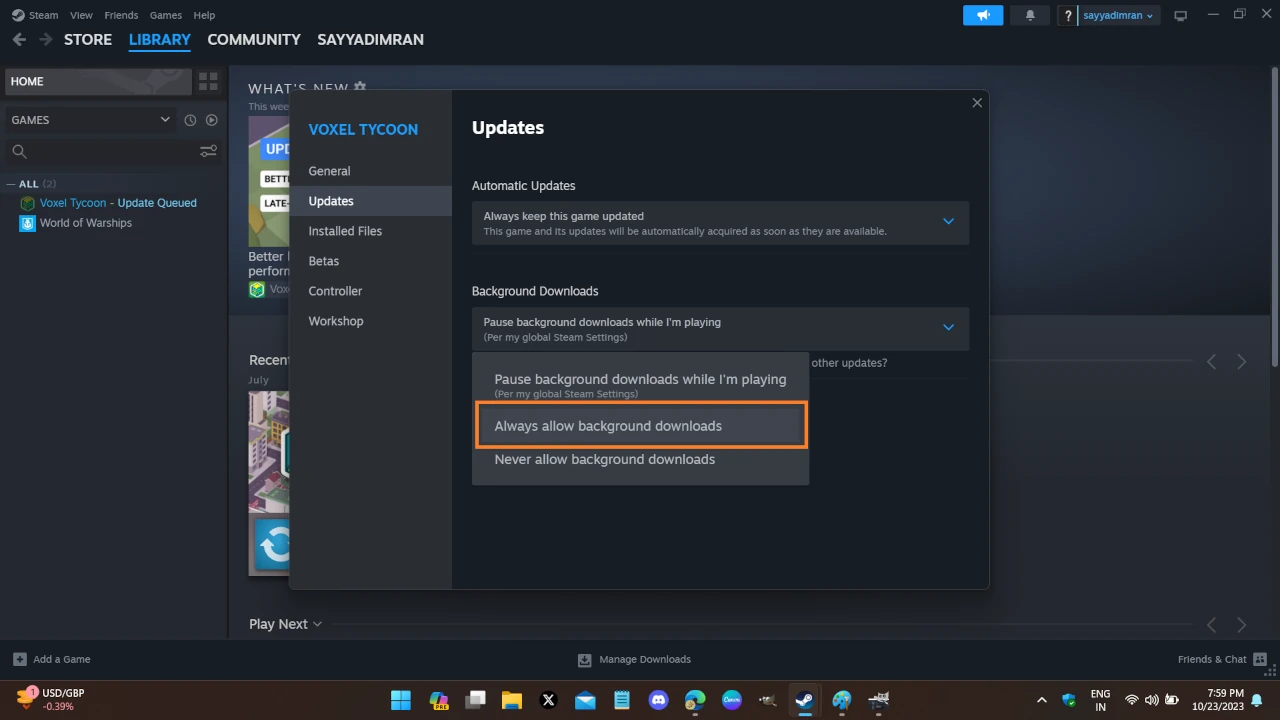Image resolution: width=1280 pixels, height=720 pixels.
Task: Open Friends & Chat icon
Action: pyautogui.click(x=1260, y=659)
